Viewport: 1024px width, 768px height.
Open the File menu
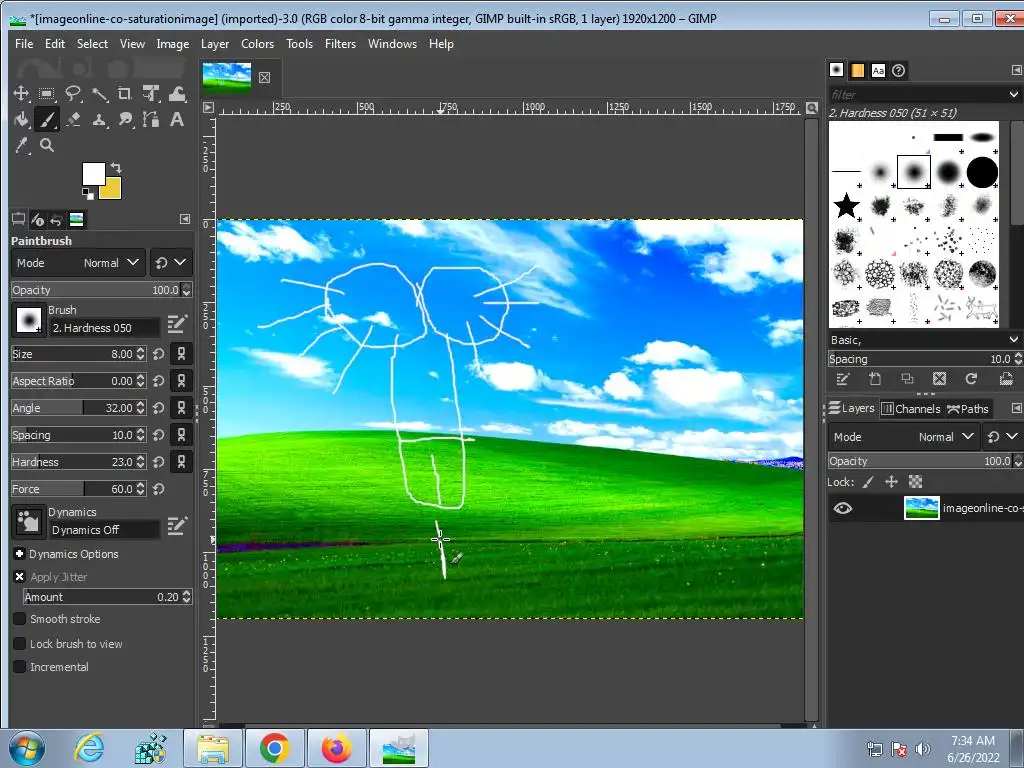coord(24,44)
